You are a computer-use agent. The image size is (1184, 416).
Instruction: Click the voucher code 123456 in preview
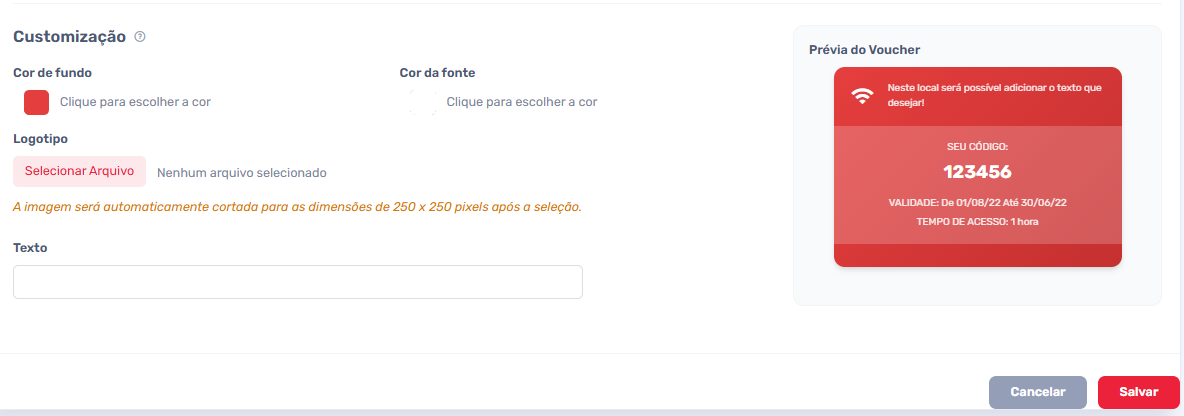tap(977, 171)
